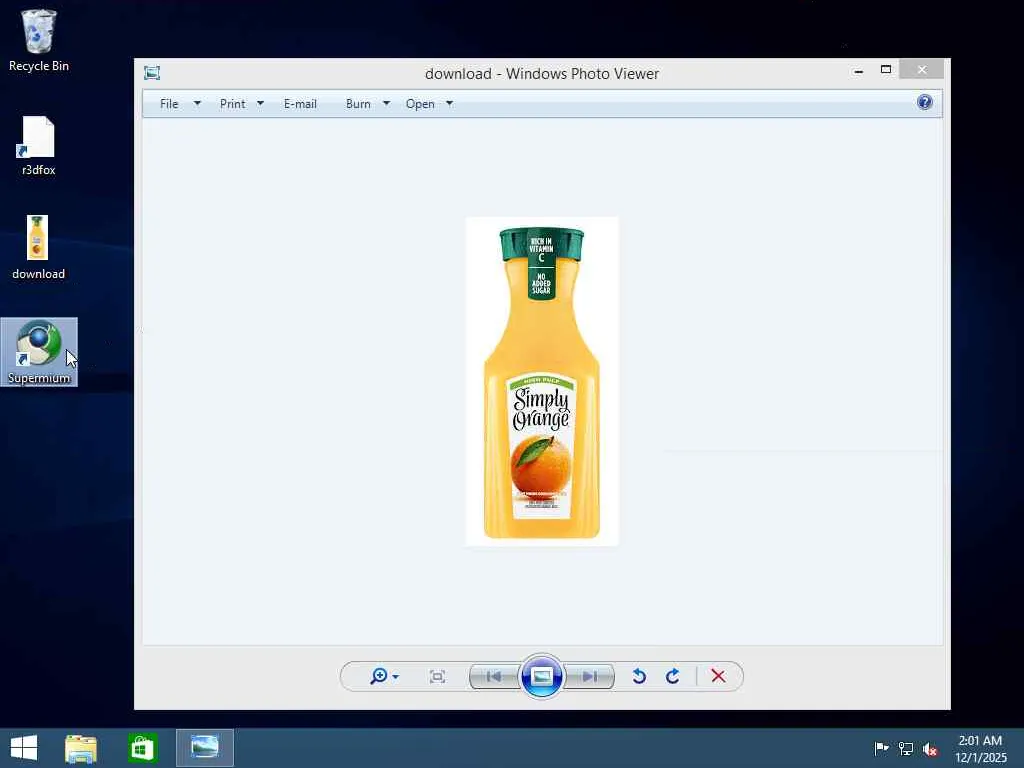1024x768 pixels.
Task: Click the muted volume tray icon
Action: [x=930, y=749]
